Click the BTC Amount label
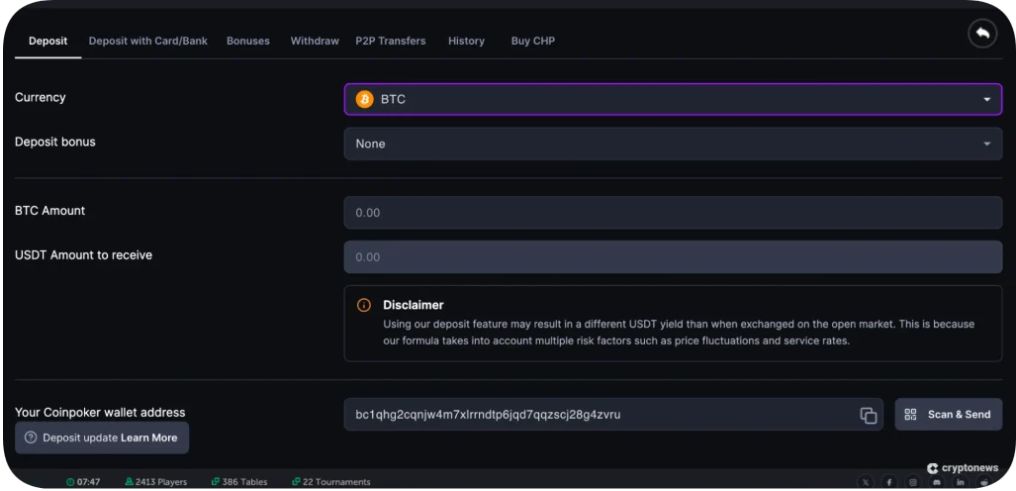 point(50,211)
